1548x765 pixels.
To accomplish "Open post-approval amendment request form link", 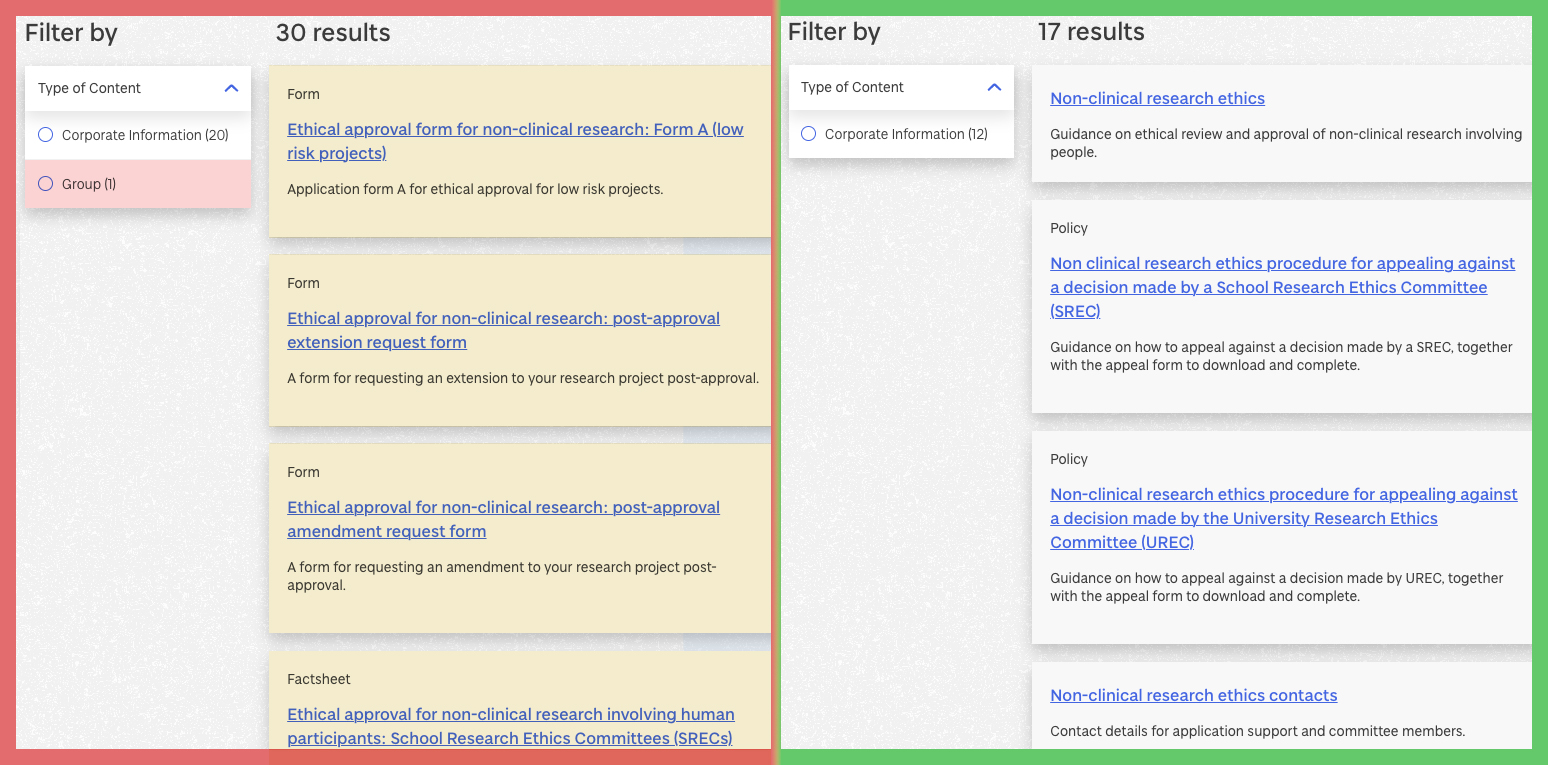I will tap(503, 519).
